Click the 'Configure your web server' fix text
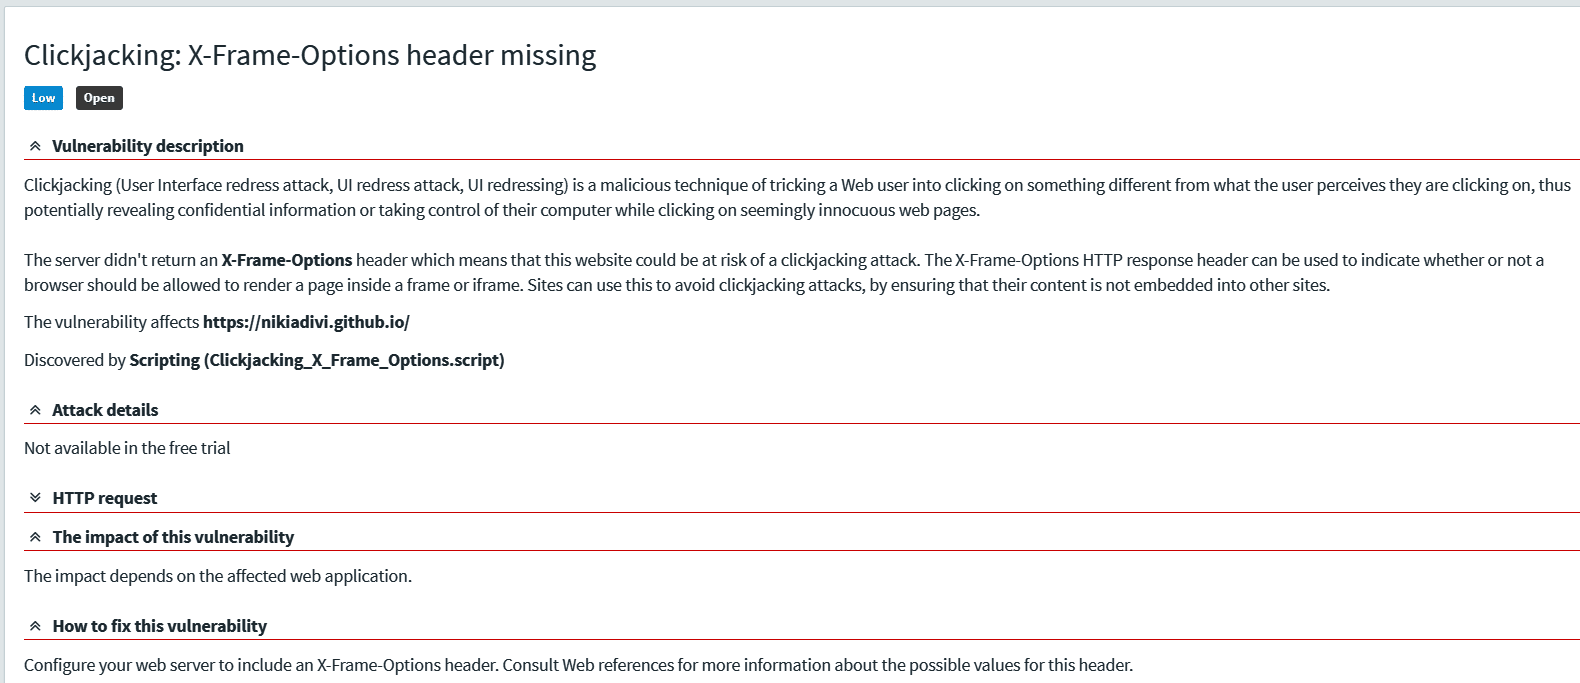Image resolution: width=1580 pixels, height=683 pixels. [578, 665]
